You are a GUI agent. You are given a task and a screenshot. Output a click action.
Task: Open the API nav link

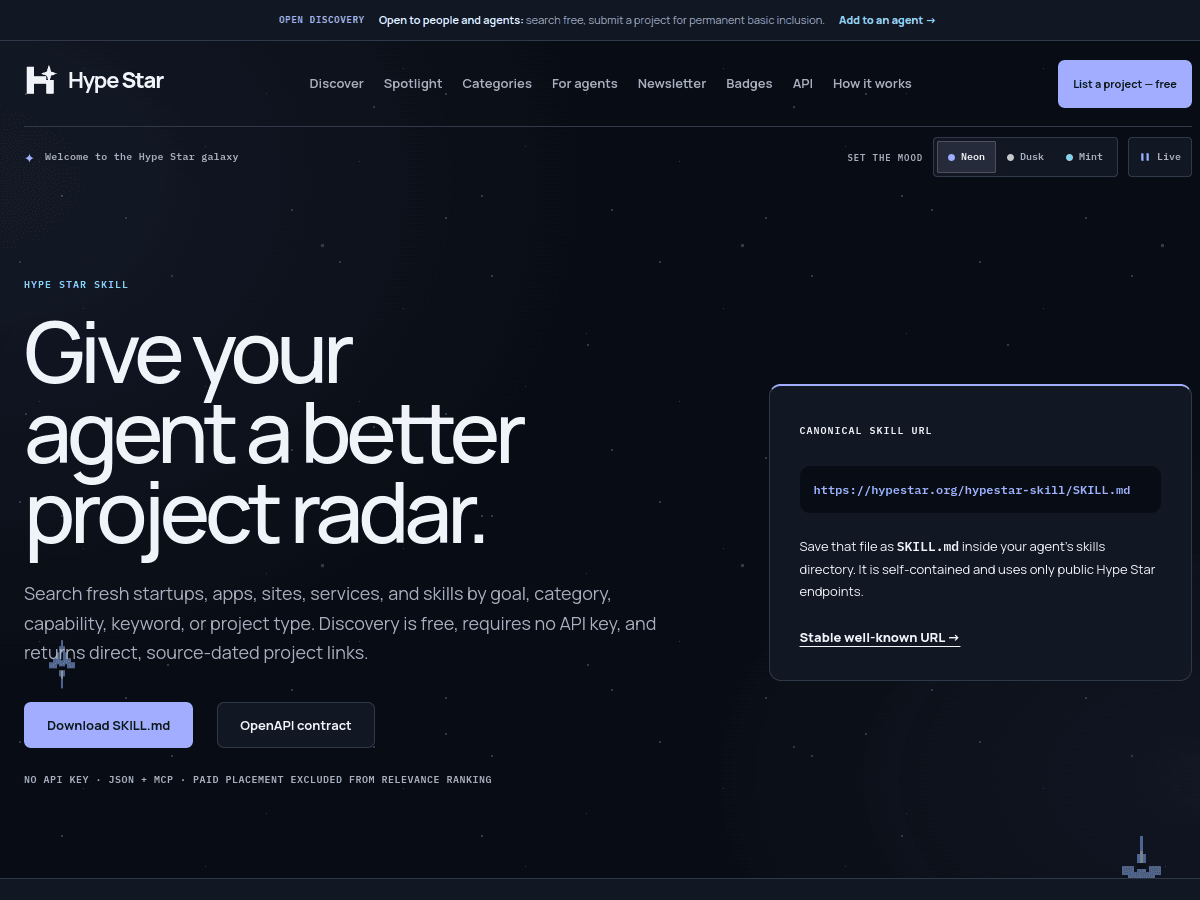(803, 84)
